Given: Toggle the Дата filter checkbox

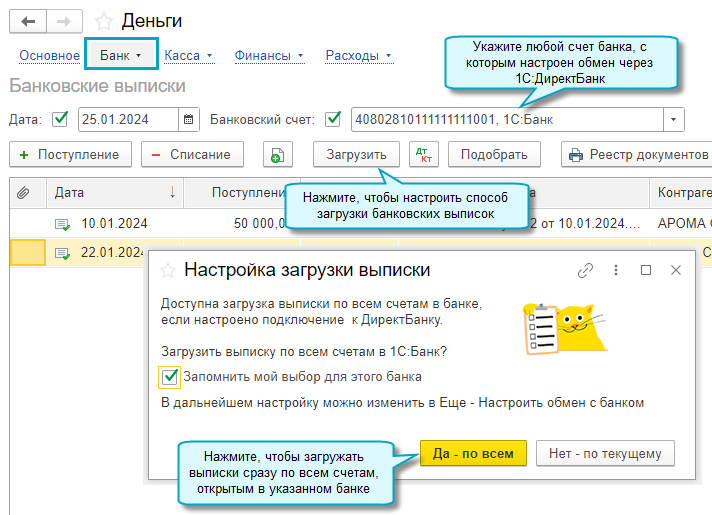Looking at the screenshot, I should [60, 119].
